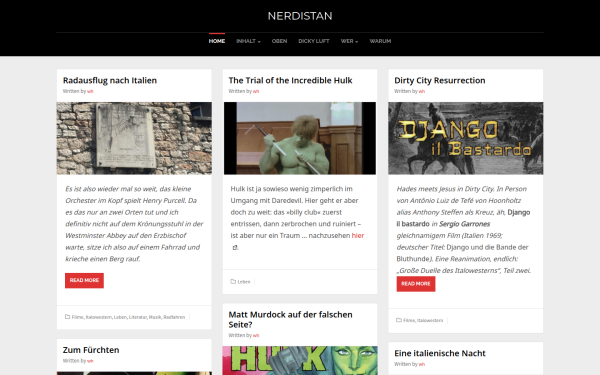Image resolution: width=600 pixels, height=375 pixels.
Task: Click the Django il Bastardo thumbnail
Action: tap(466, 138)
